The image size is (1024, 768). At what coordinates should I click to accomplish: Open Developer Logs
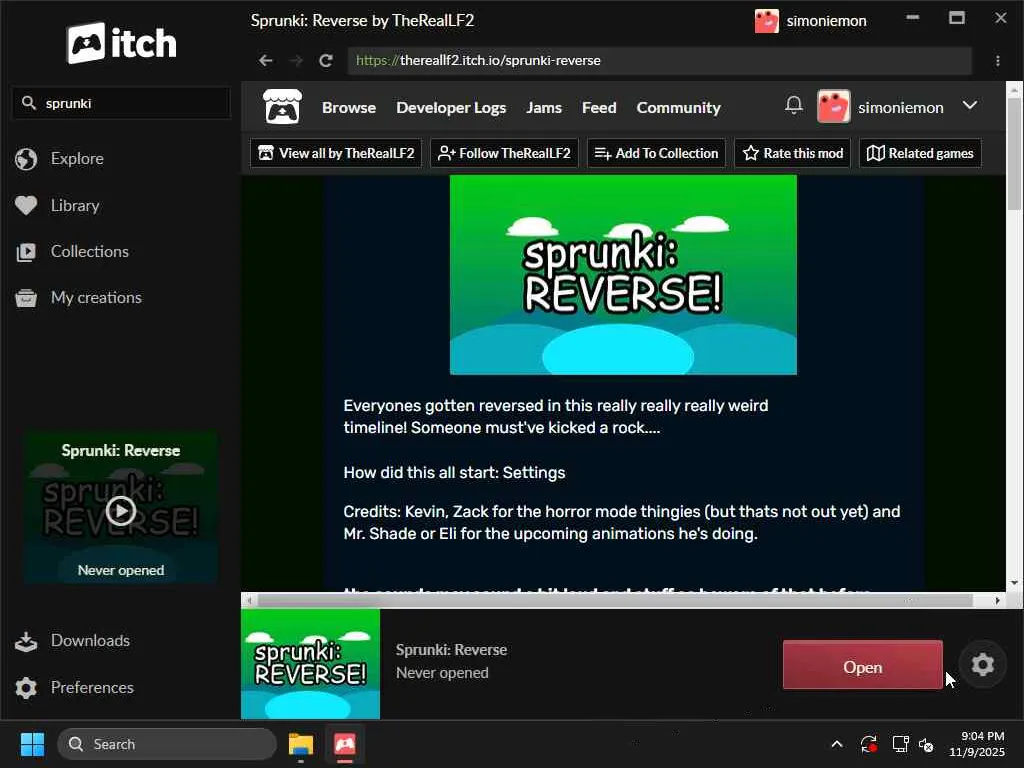pyautogui.click(x=451, y=108)
